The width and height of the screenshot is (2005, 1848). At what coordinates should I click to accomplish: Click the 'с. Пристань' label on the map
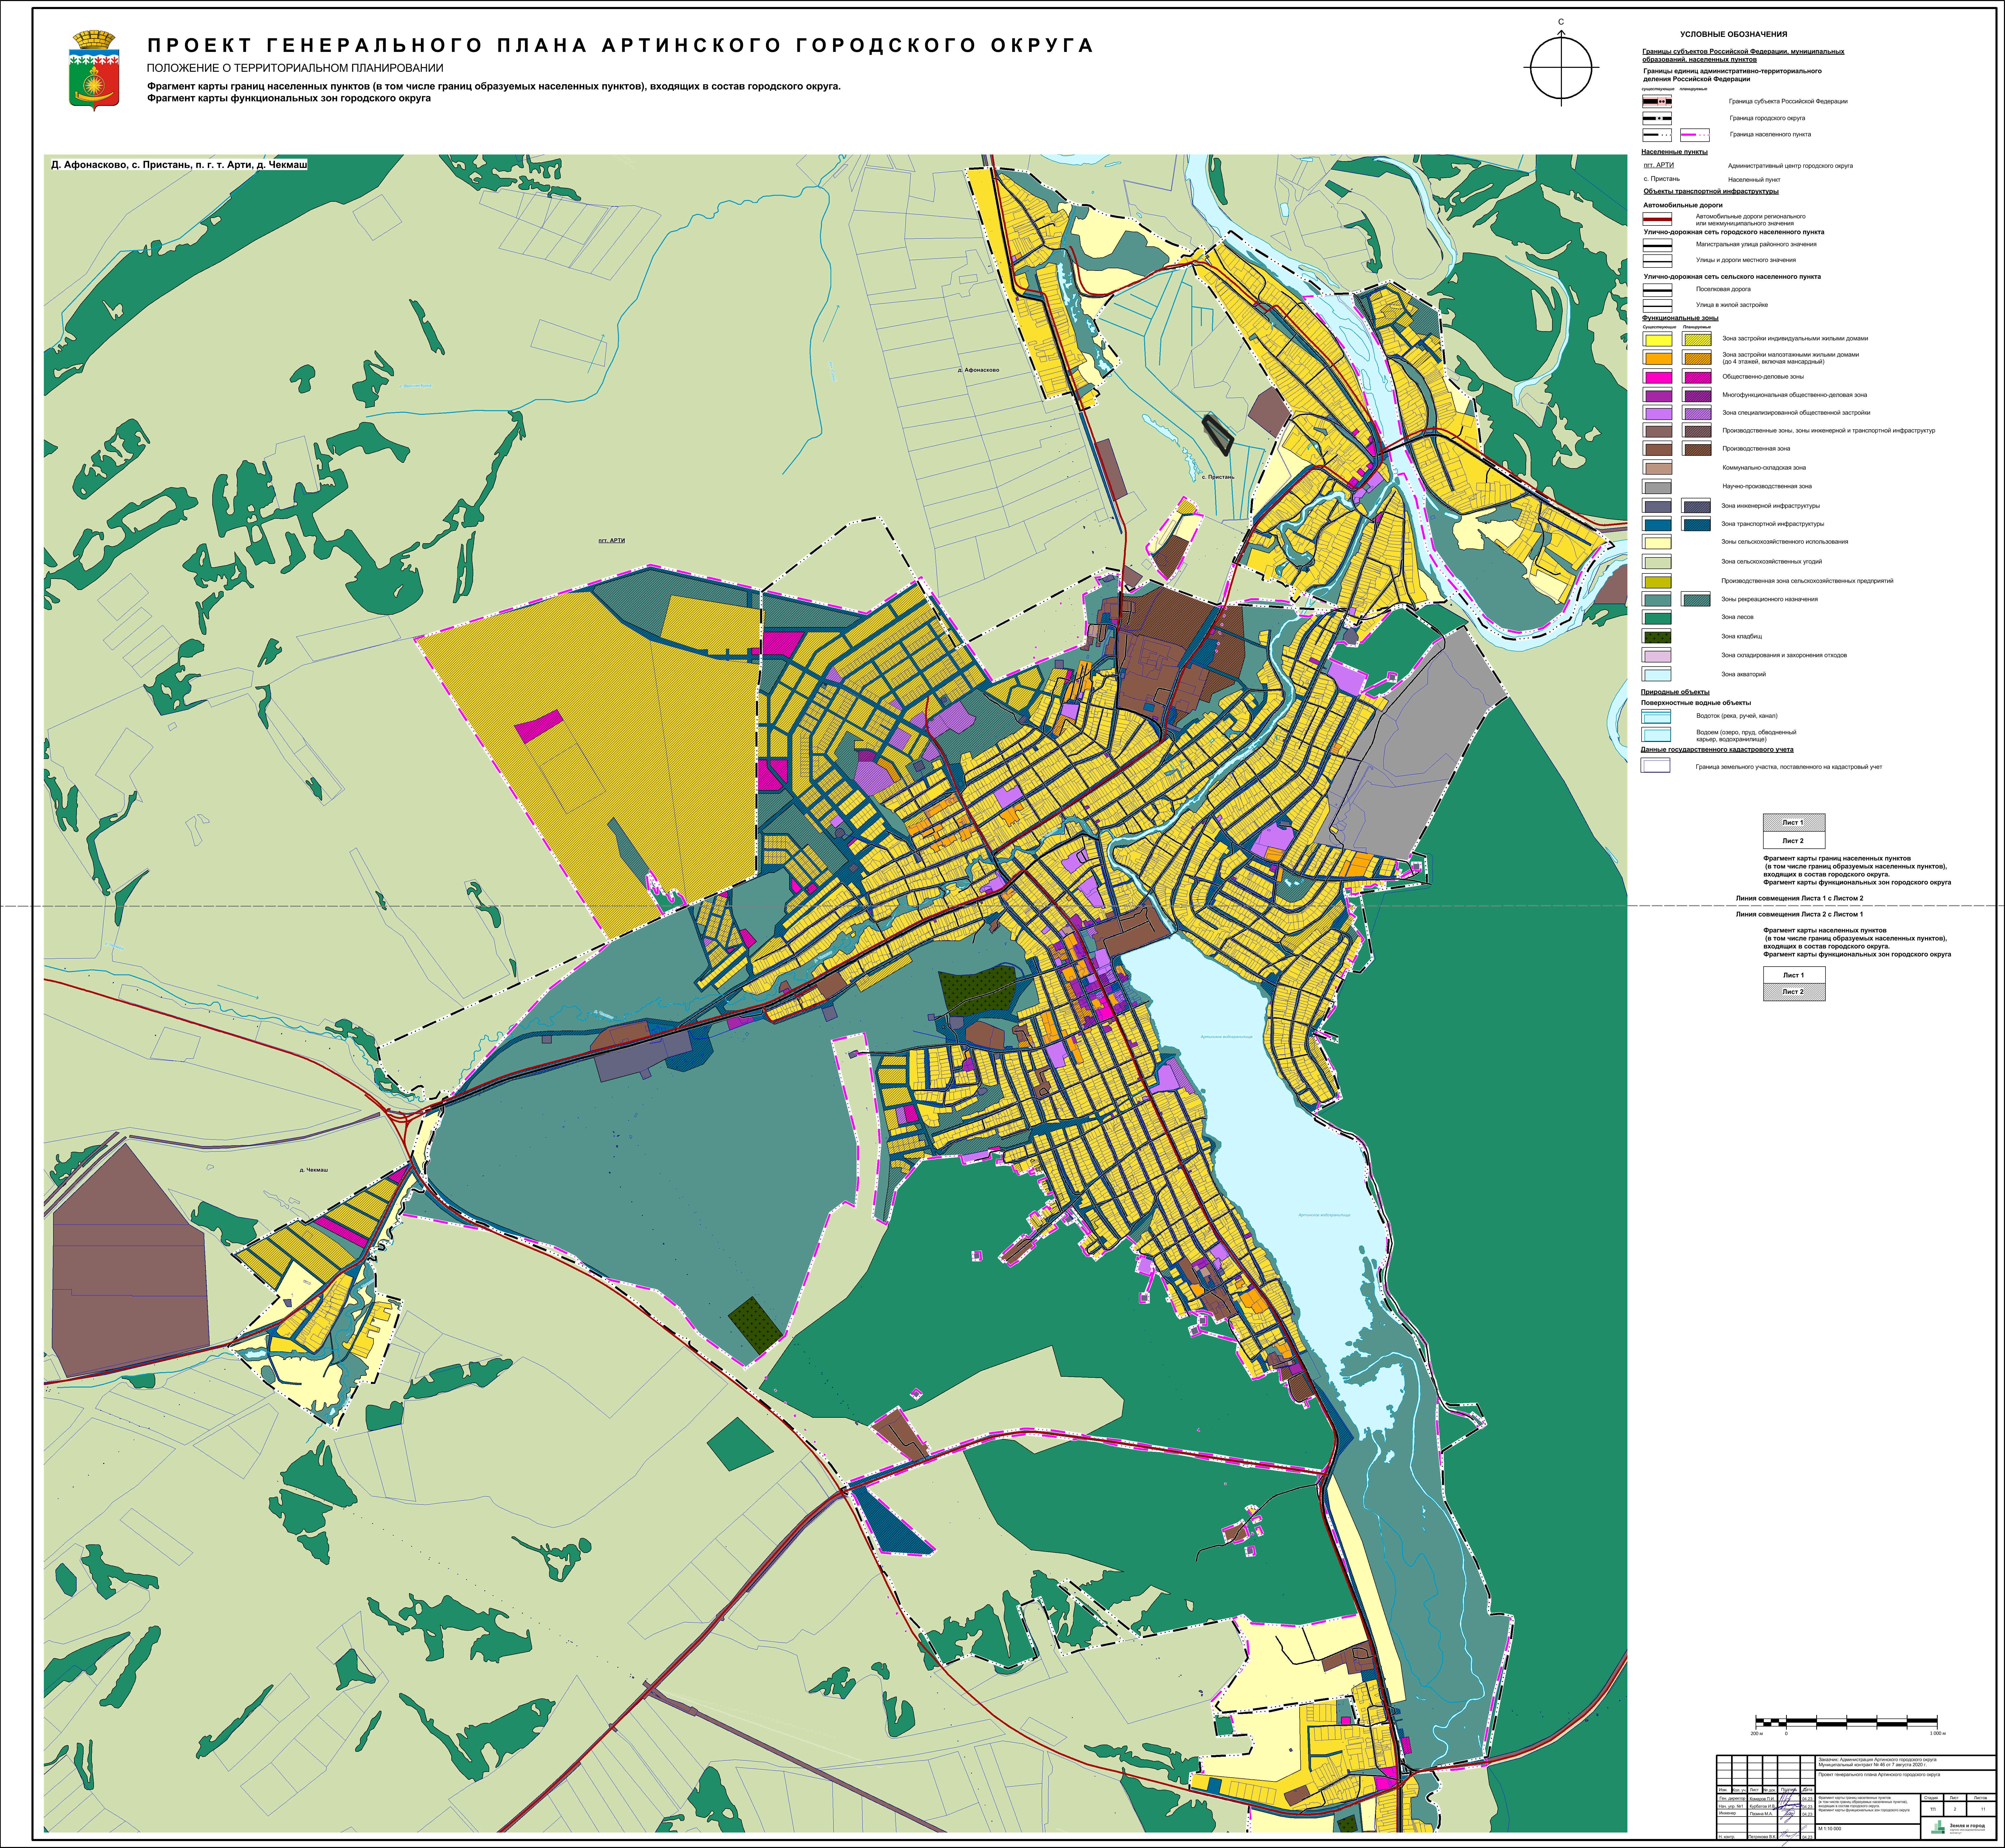pos(1218,477)
